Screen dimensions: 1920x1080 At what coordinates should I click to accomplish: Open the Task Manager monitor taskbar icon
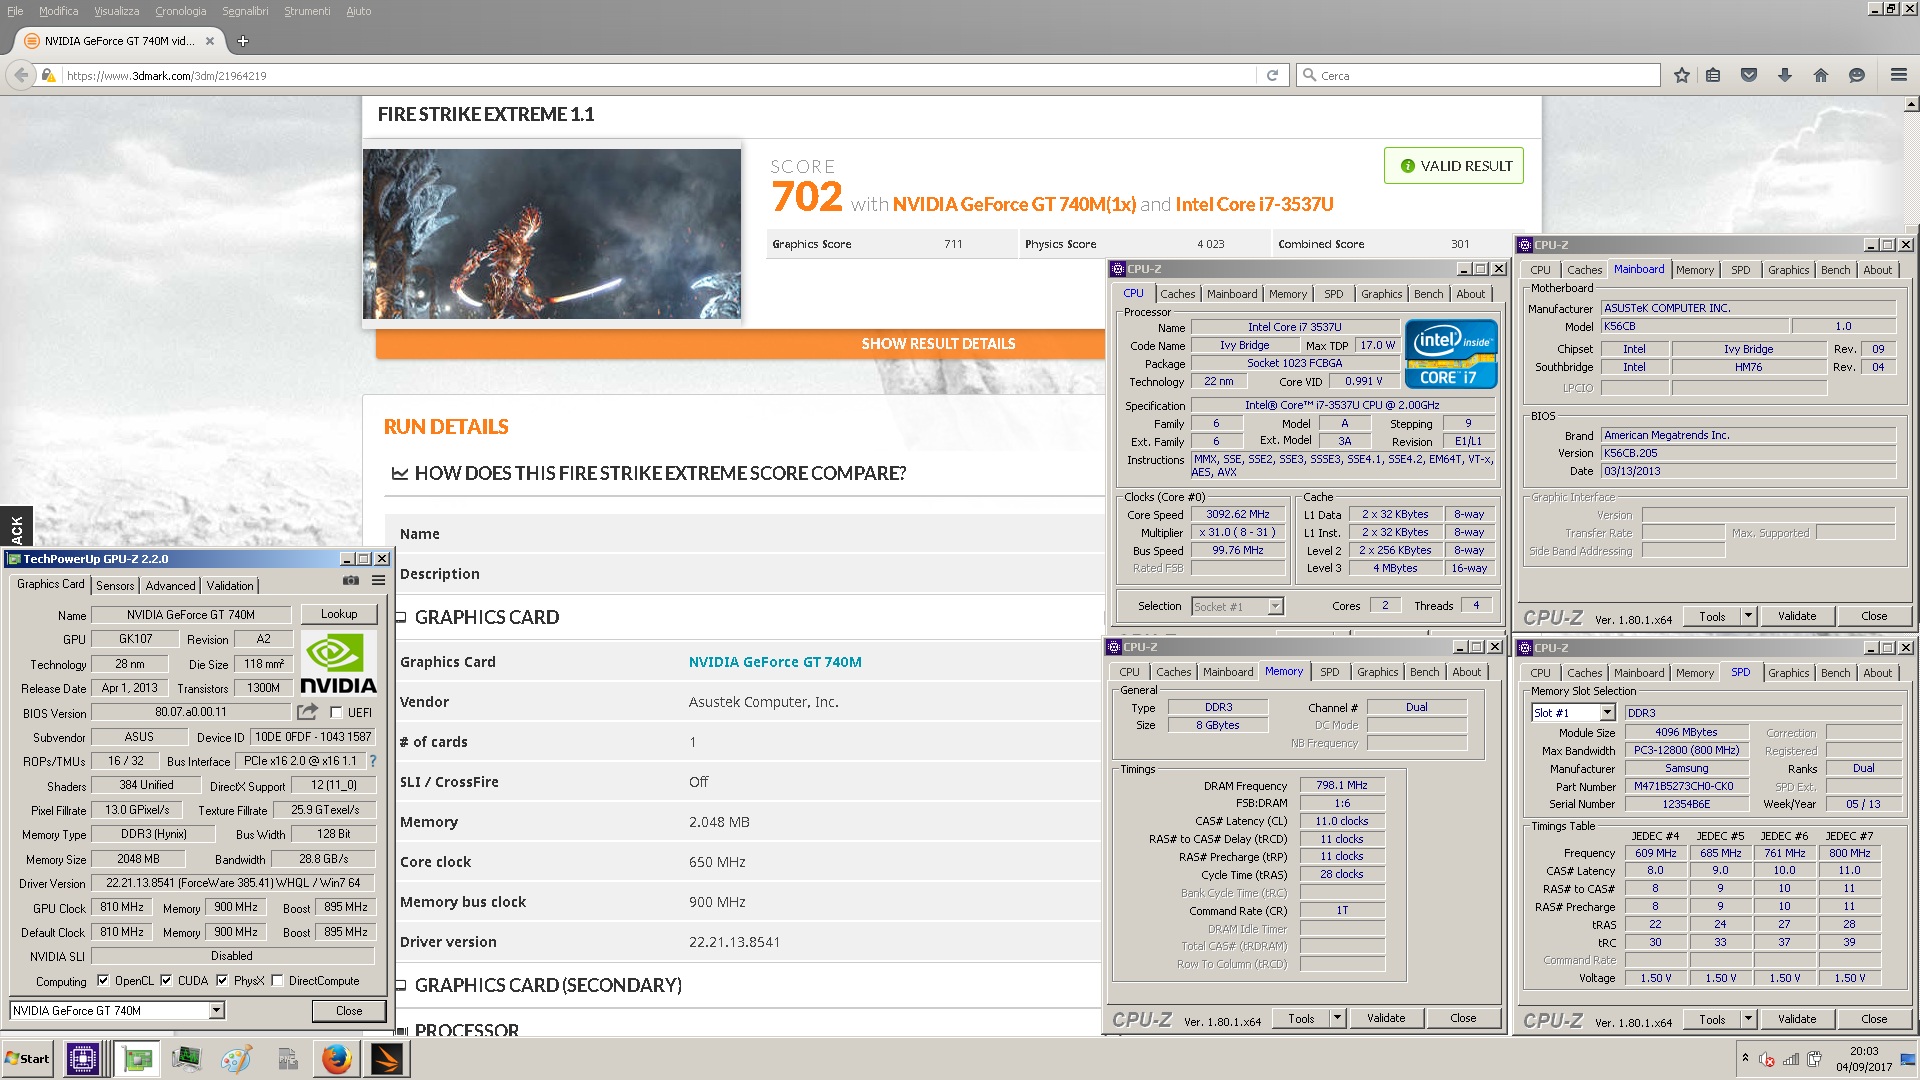click(186, 1059)
